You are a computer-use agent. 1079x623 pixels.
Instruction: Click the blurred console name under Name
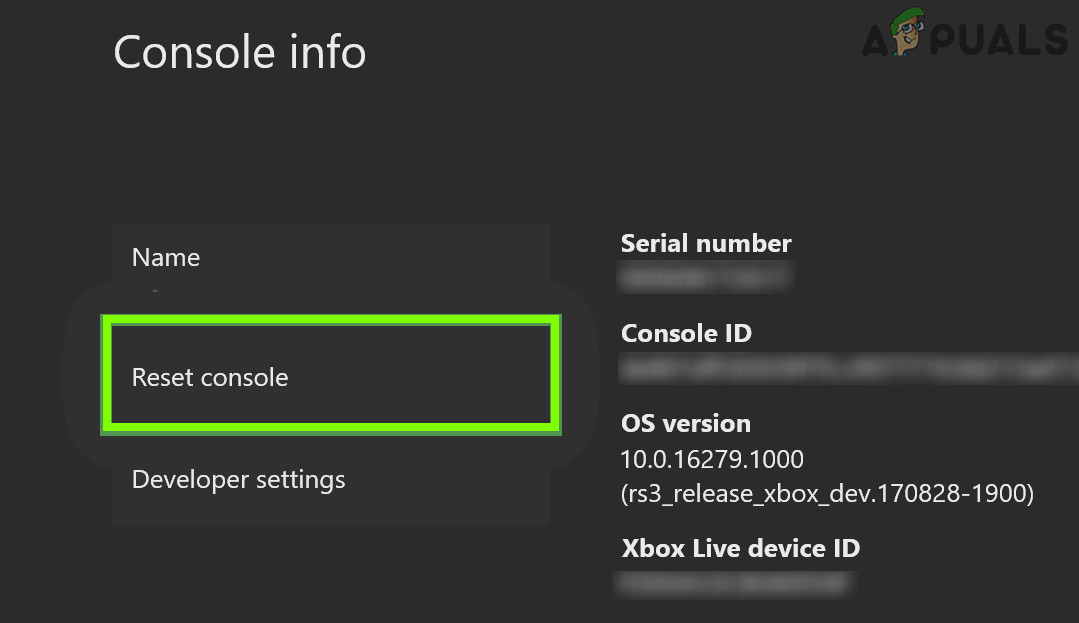tap(156, 292)
